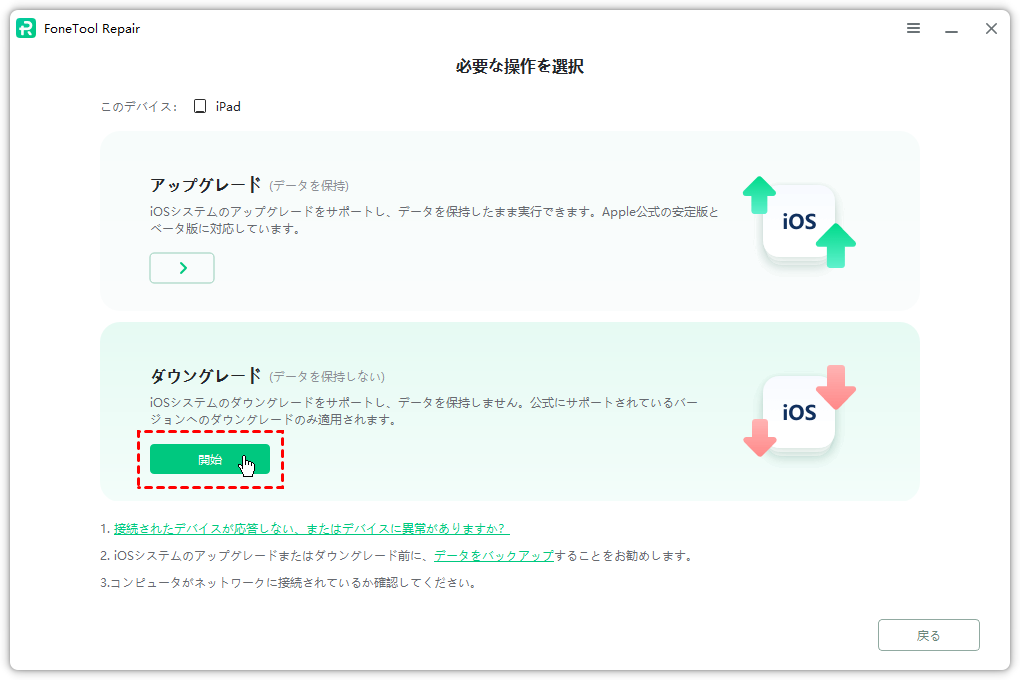Click the downgrade iOS illustration with red arrows
1020x680 pixels.
click(799, 411)
